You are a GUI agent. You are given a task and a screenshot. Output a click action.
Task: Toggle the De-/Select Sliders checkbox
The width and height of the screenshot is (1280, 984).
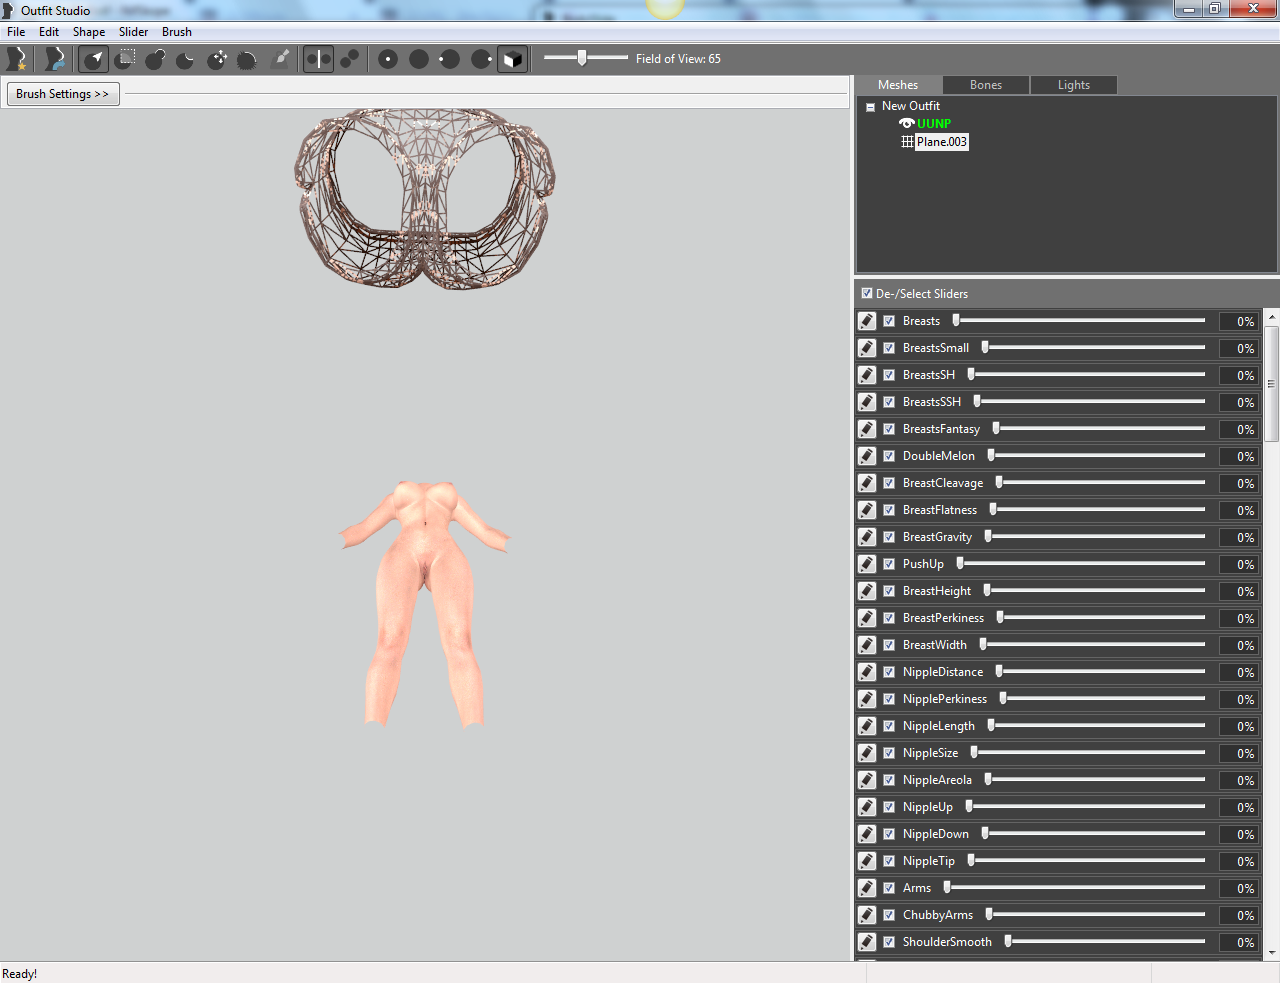(x=867, y=294)
